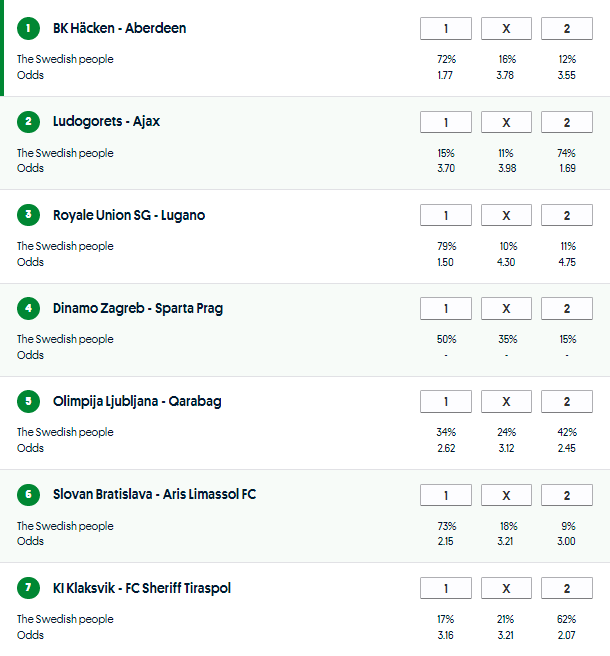The height and width of the screenshot is (656, 610).
Task: Choose 1 for Olimpija Ljubljana - Qarabag
Action: [x=446, y=401]
